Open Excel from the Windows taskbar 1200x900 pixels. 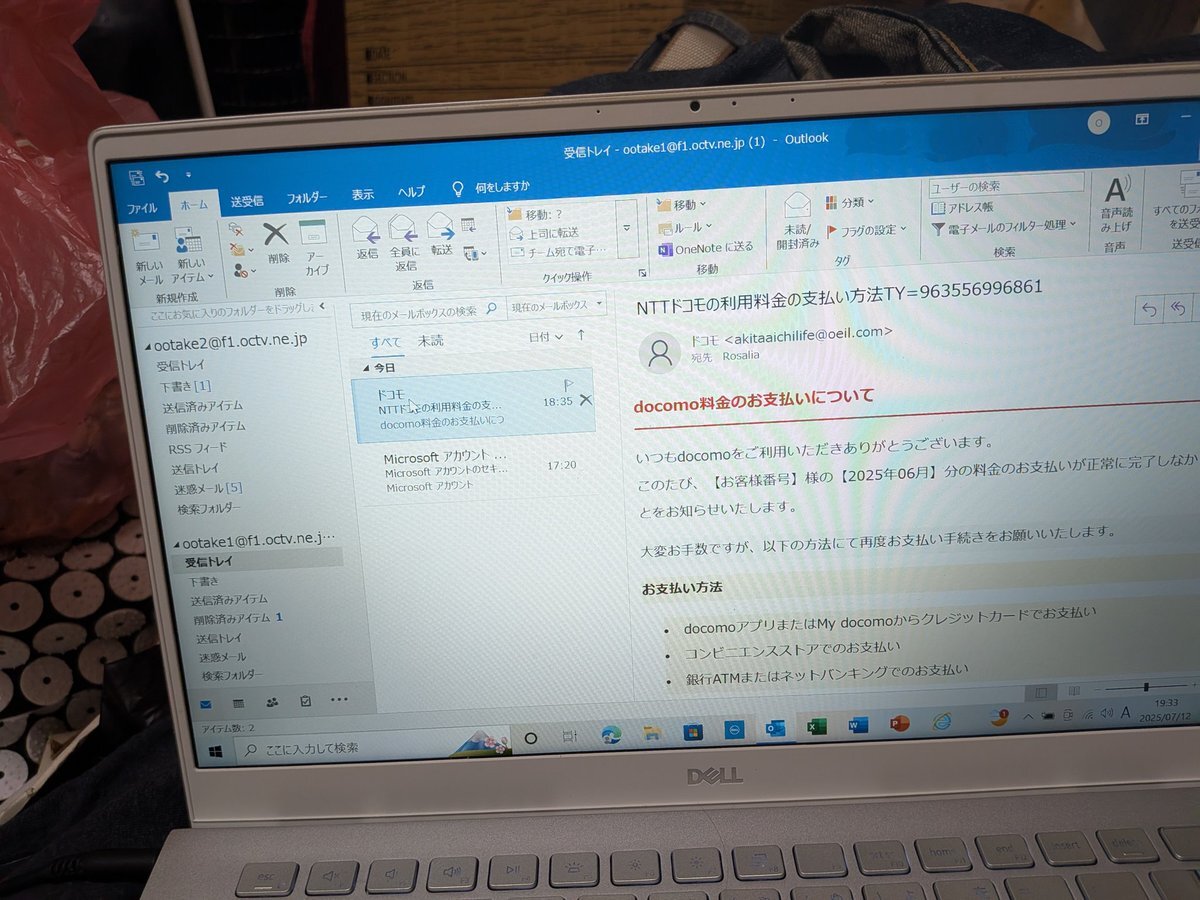coord(815,727)
